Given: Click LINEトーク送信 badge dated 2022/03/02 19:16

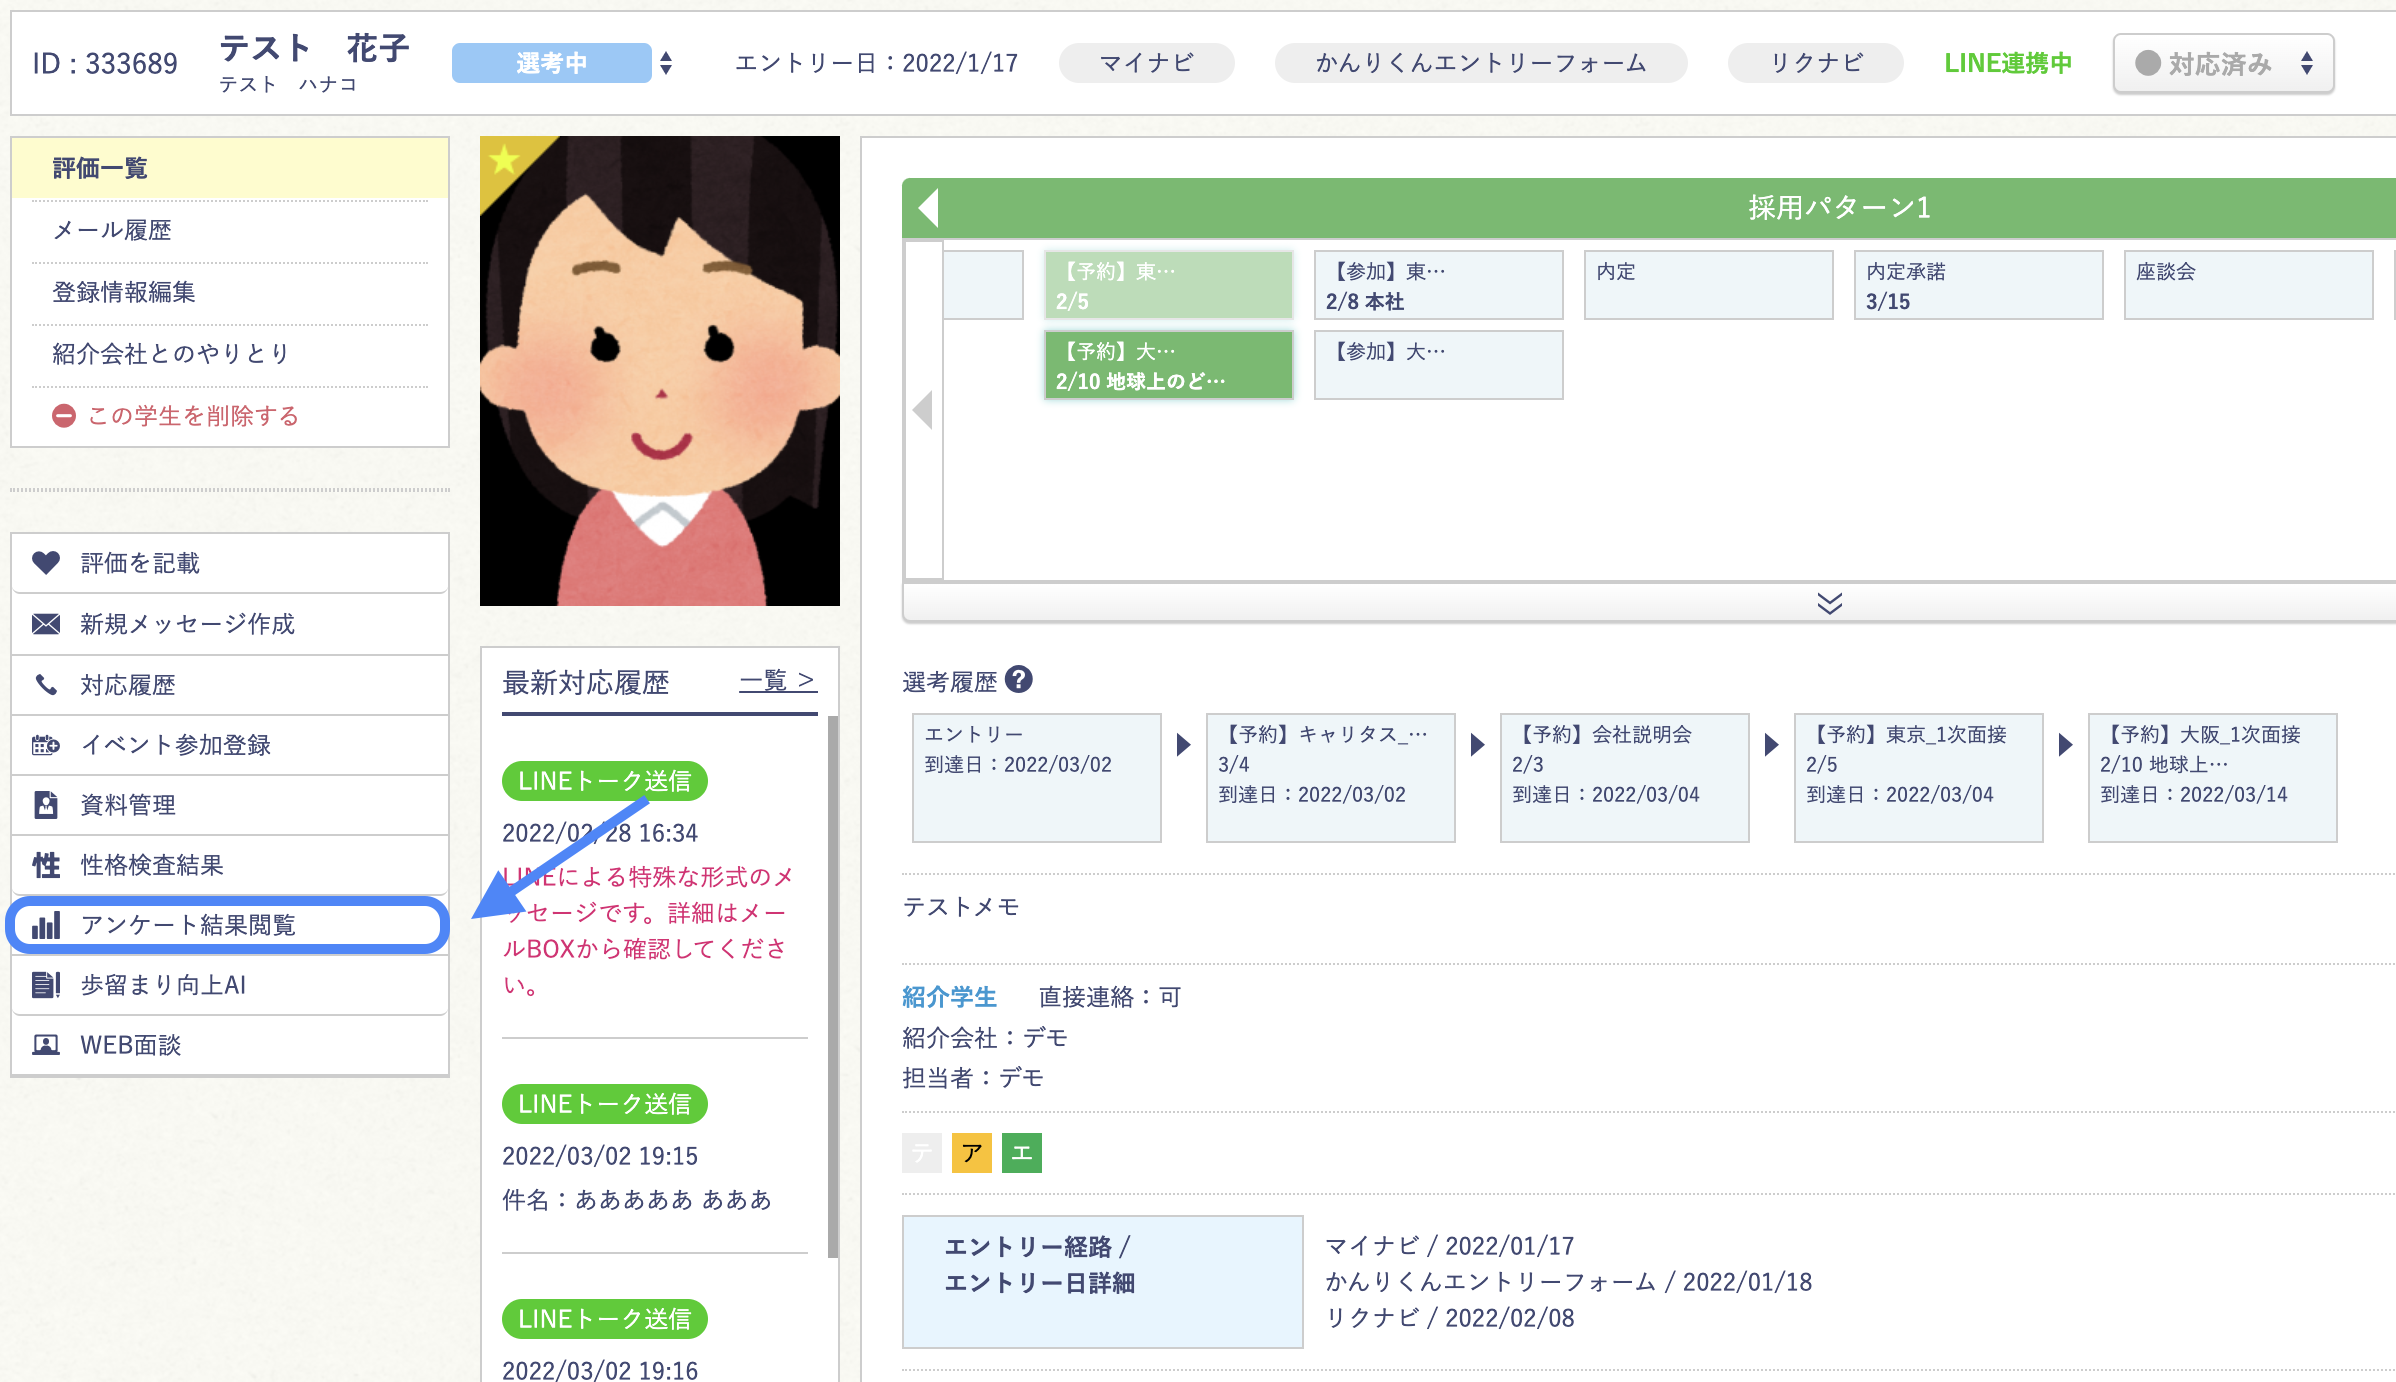Looking at the screenshot, I should 604,1319.
